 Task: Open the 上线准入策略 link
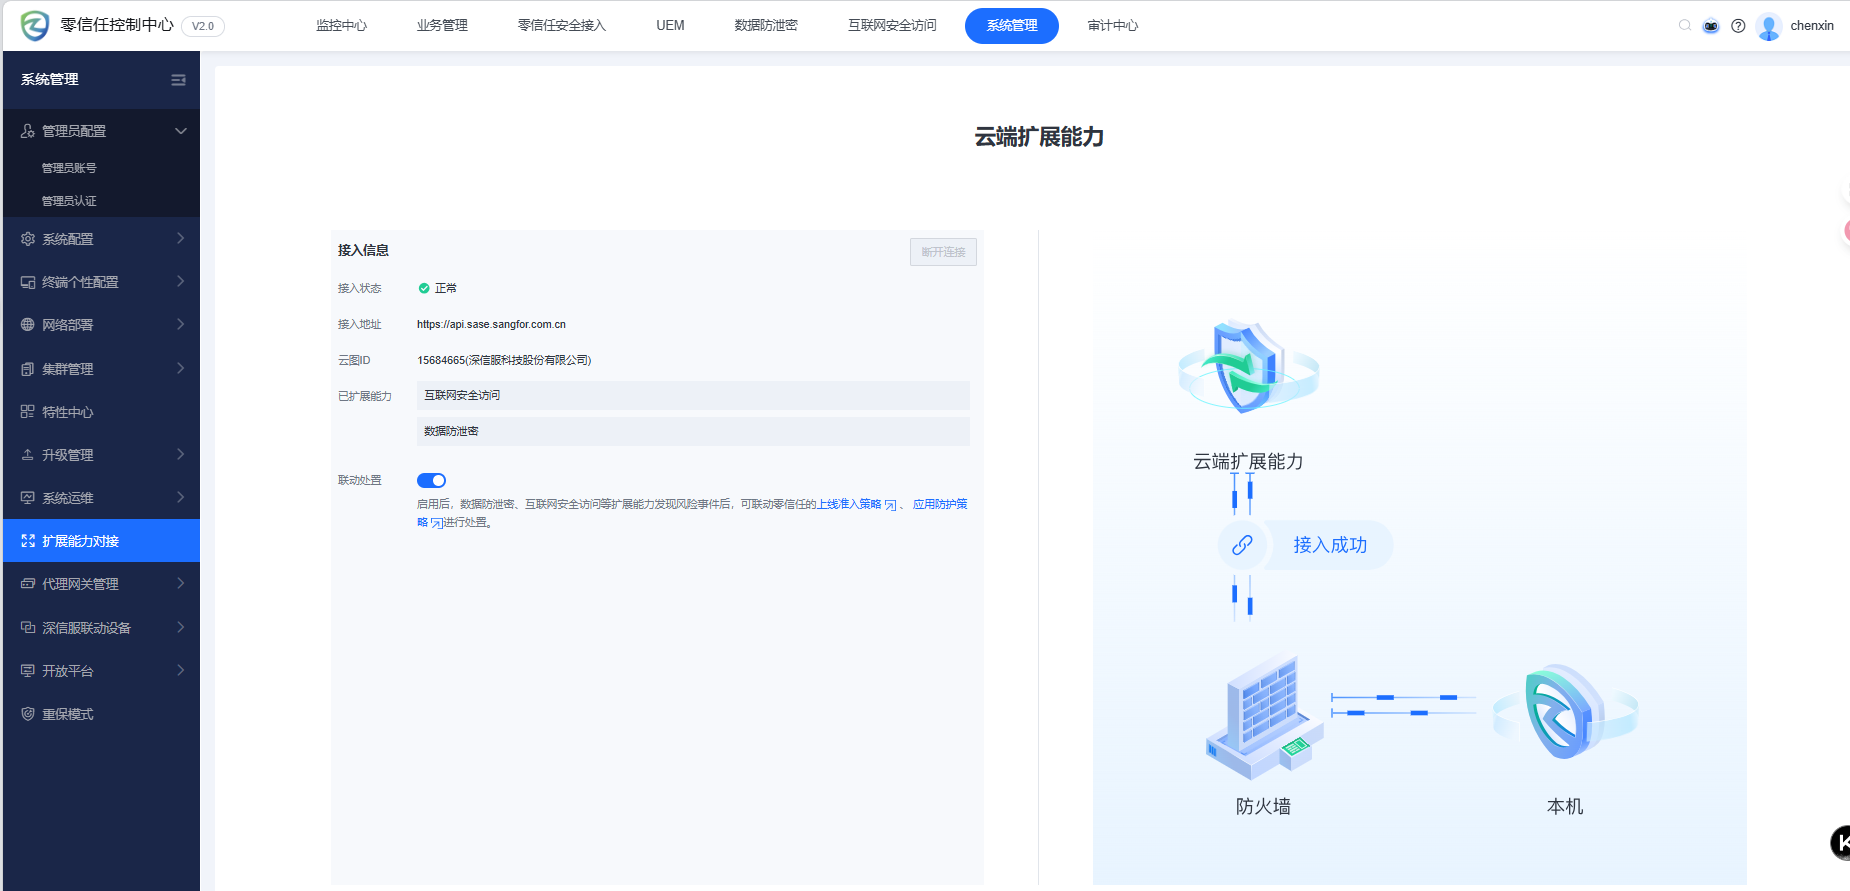(849, 504)
